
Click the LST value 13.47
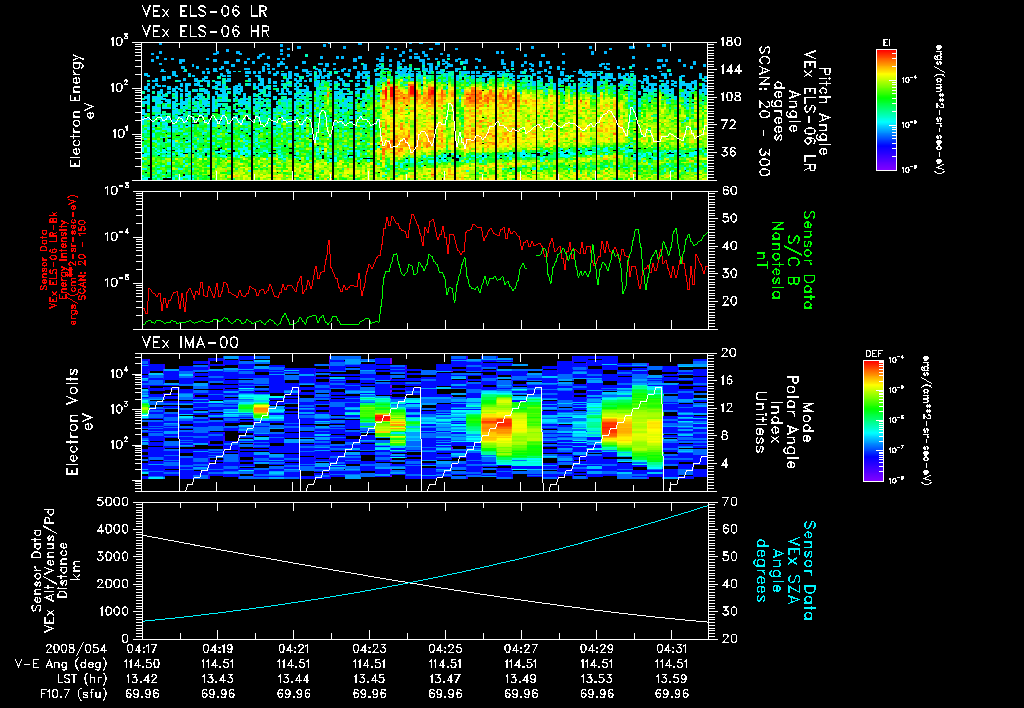pos(445,679)
